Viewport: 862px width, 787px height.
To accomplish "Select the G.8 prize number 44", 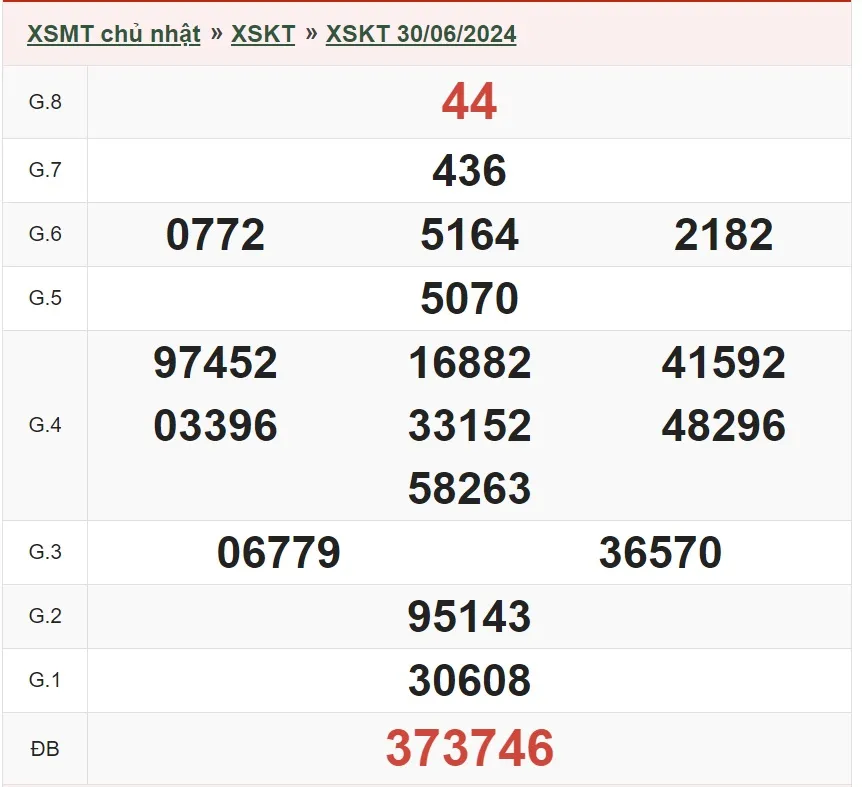I will tap(469, 102).
